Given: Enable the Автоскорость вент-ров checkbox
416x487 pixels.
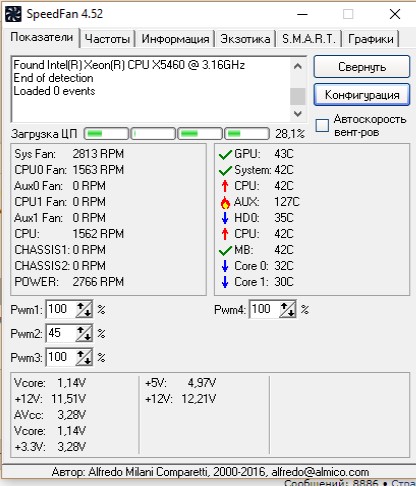Looking at the screenshot, I should coord(322,126).
